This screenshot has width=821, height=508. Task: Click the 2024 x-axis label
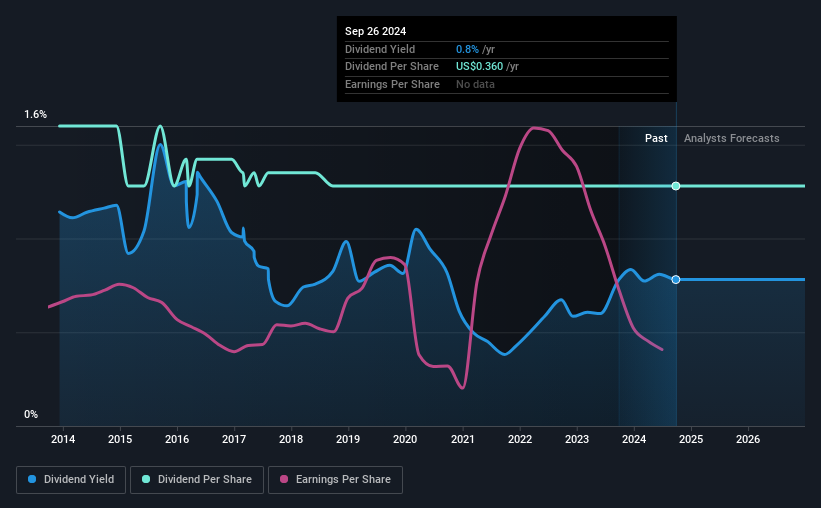click(634, 439)
